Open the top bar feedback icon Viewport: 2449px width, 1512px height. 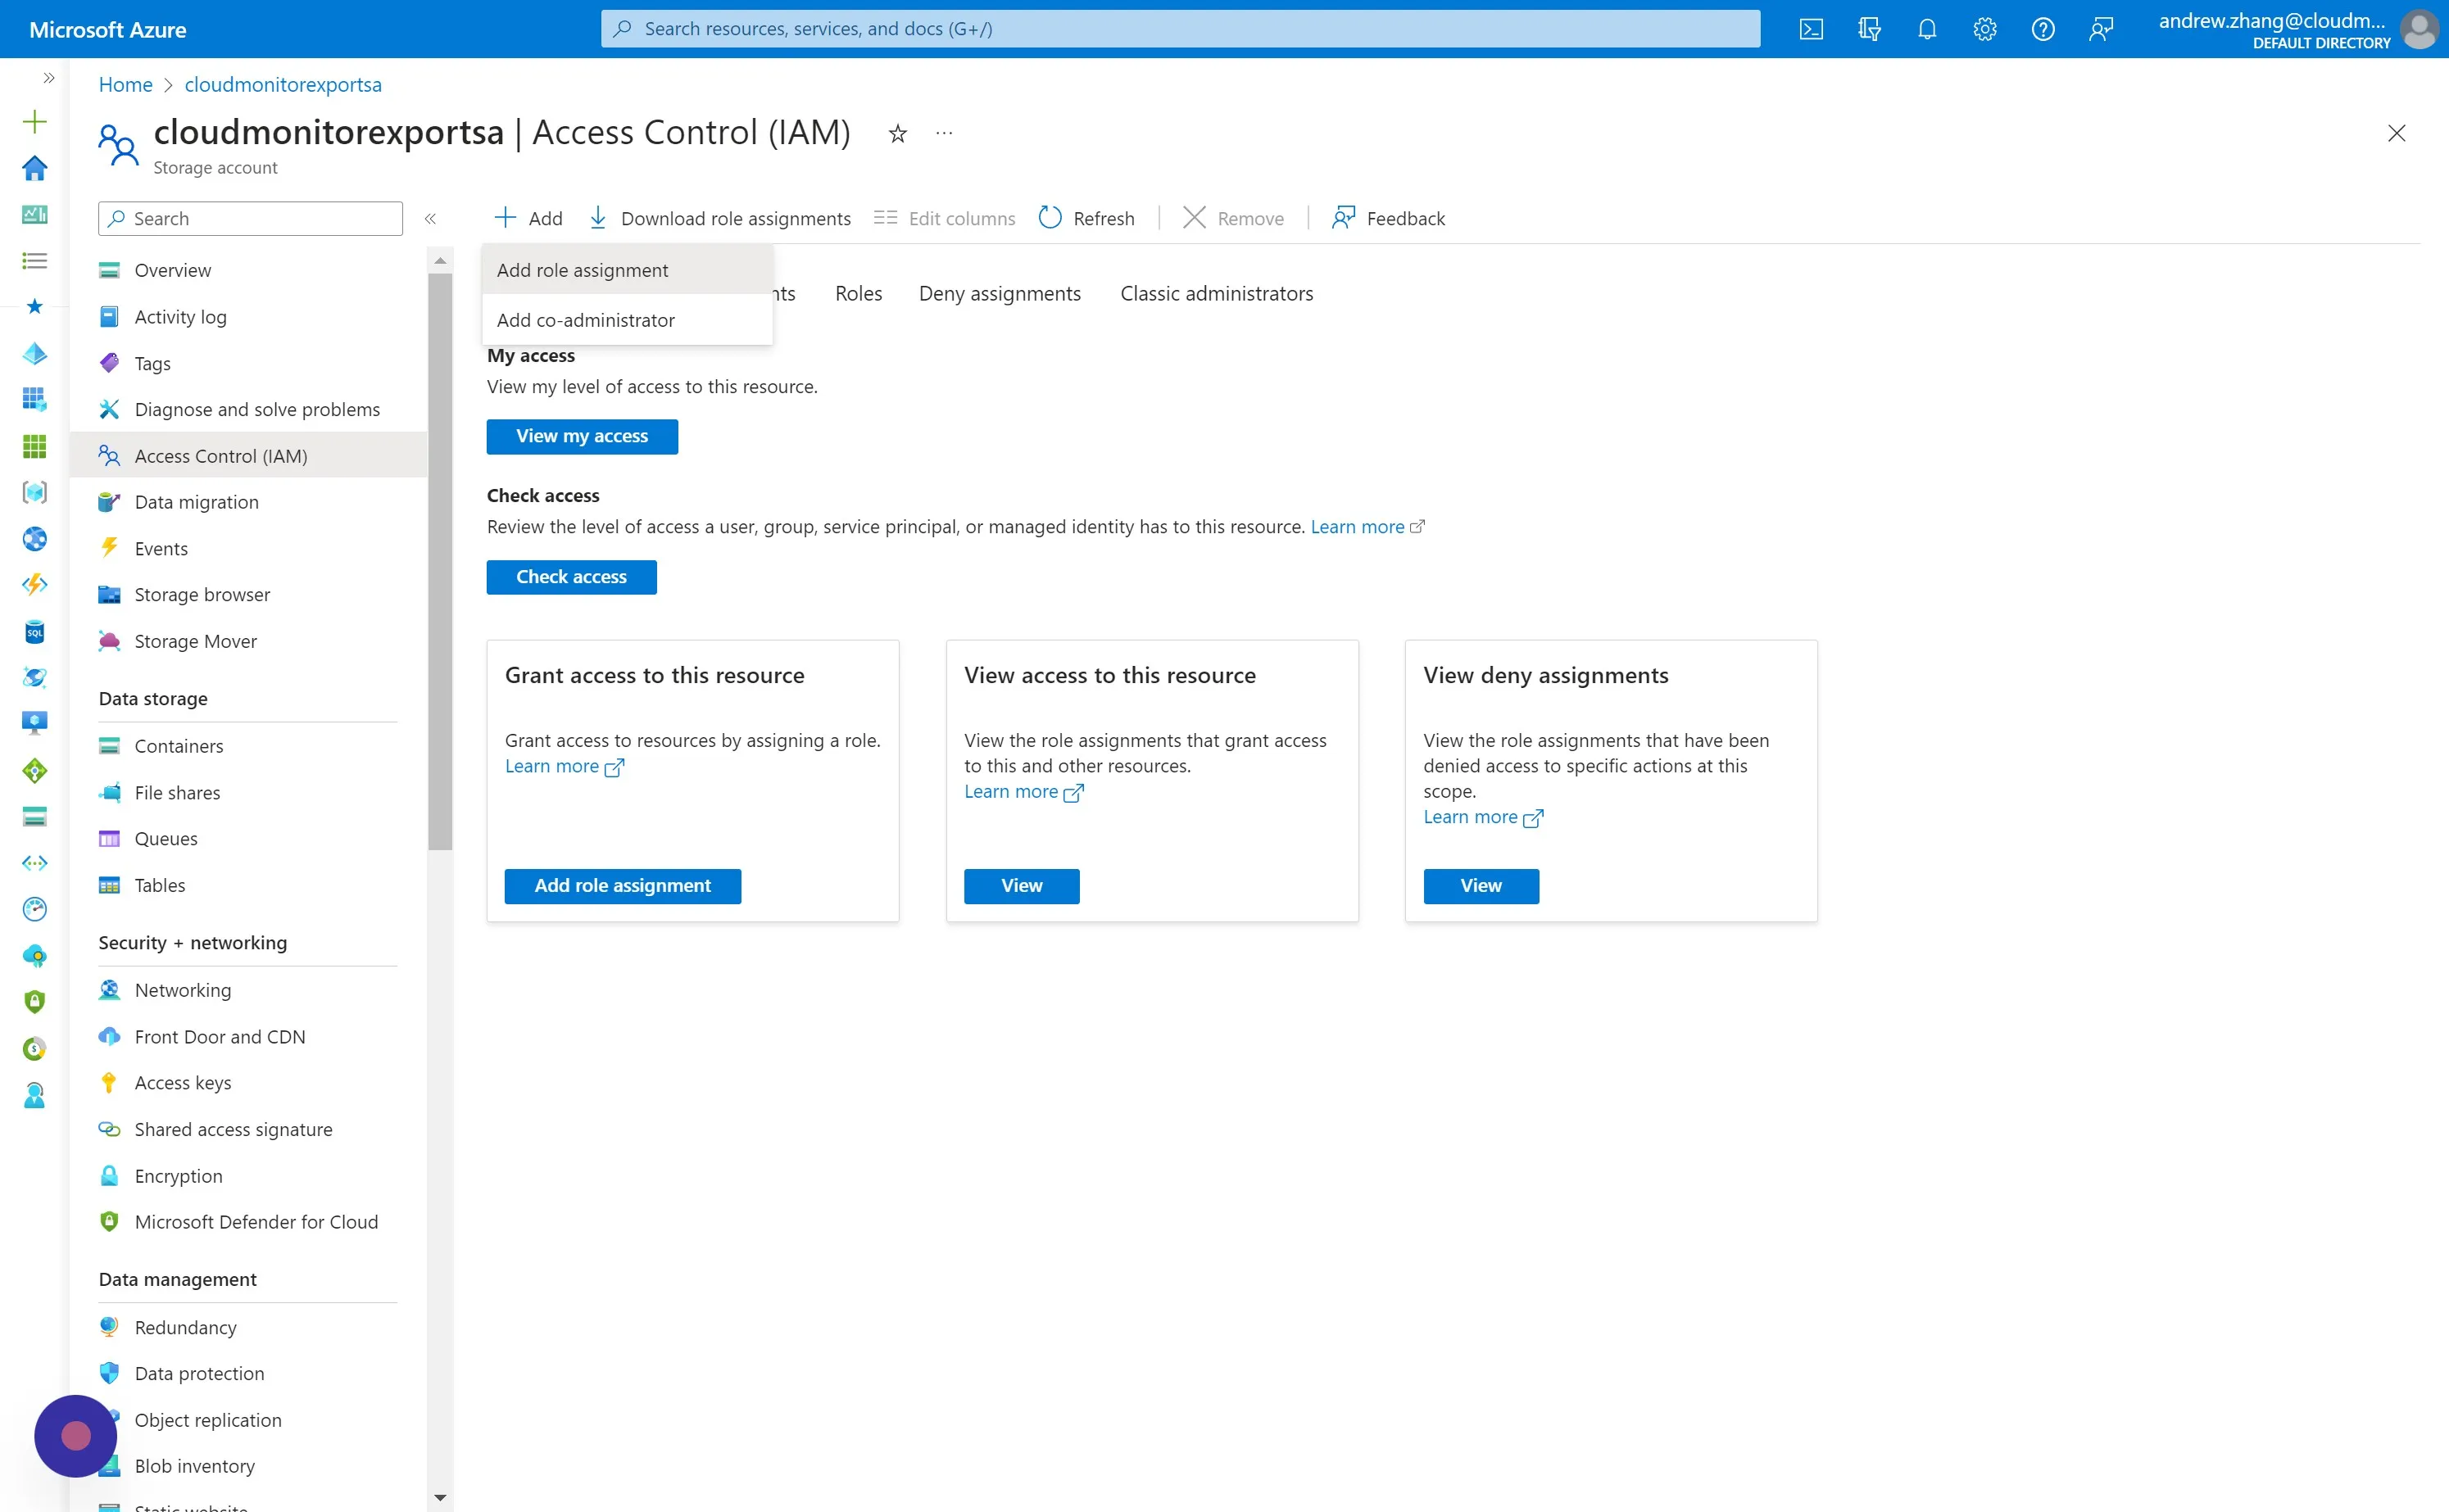point(2101,29)
